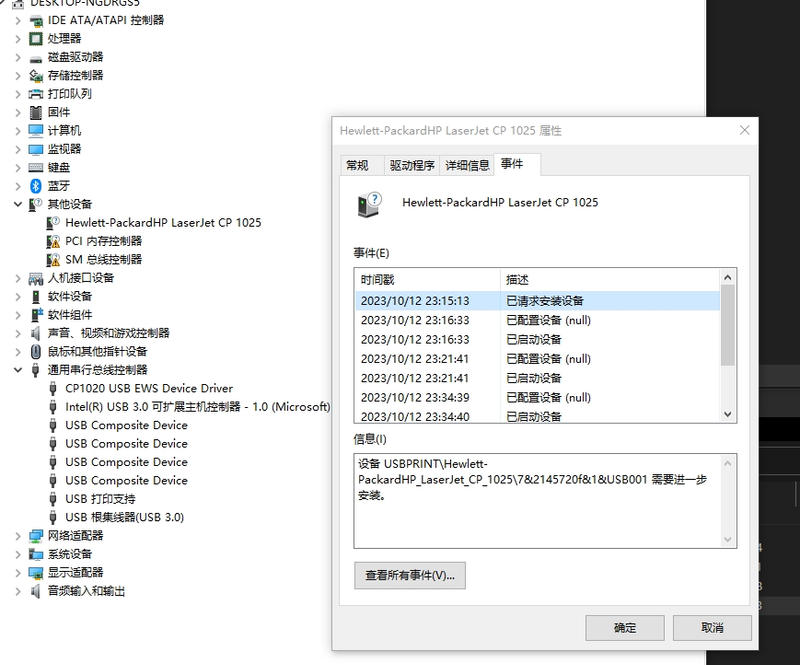Viewport: 800px width, 665px height.
Task: Expand the 蓝牙 node
Action: (x=18, y=186)
